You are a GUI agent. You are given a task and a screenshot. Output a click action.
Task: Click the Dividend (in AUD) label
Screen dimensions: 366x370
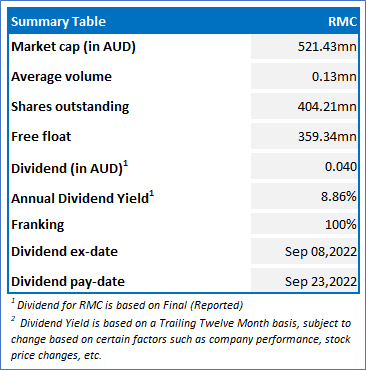point(69,167)
